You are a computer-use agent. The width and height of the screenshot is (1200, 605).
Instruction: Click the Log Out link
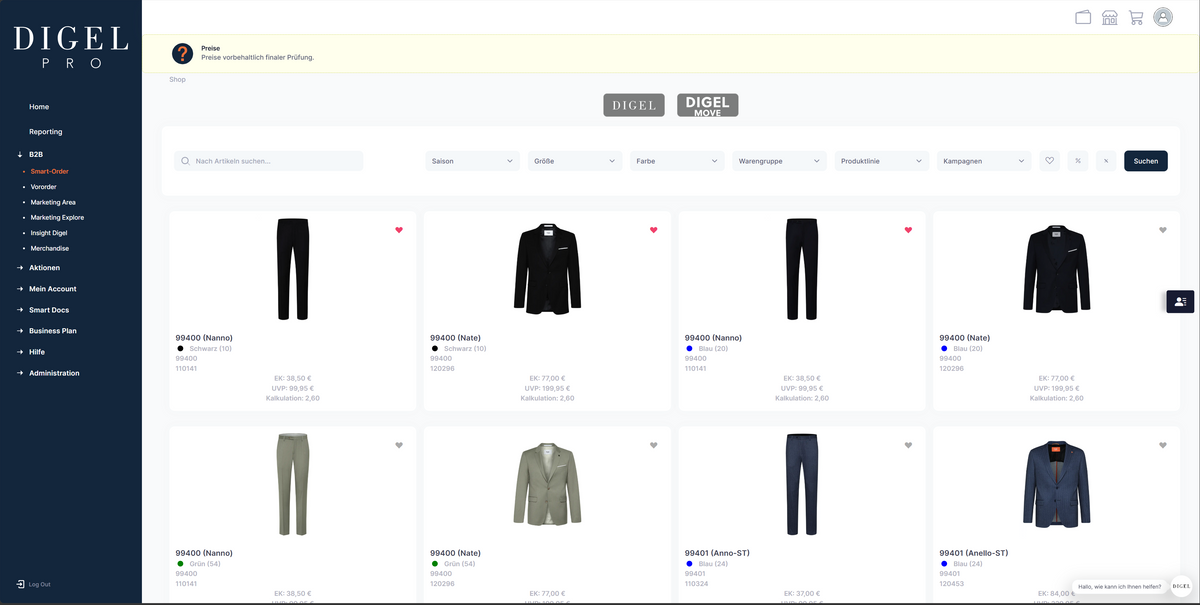(39, 584)
